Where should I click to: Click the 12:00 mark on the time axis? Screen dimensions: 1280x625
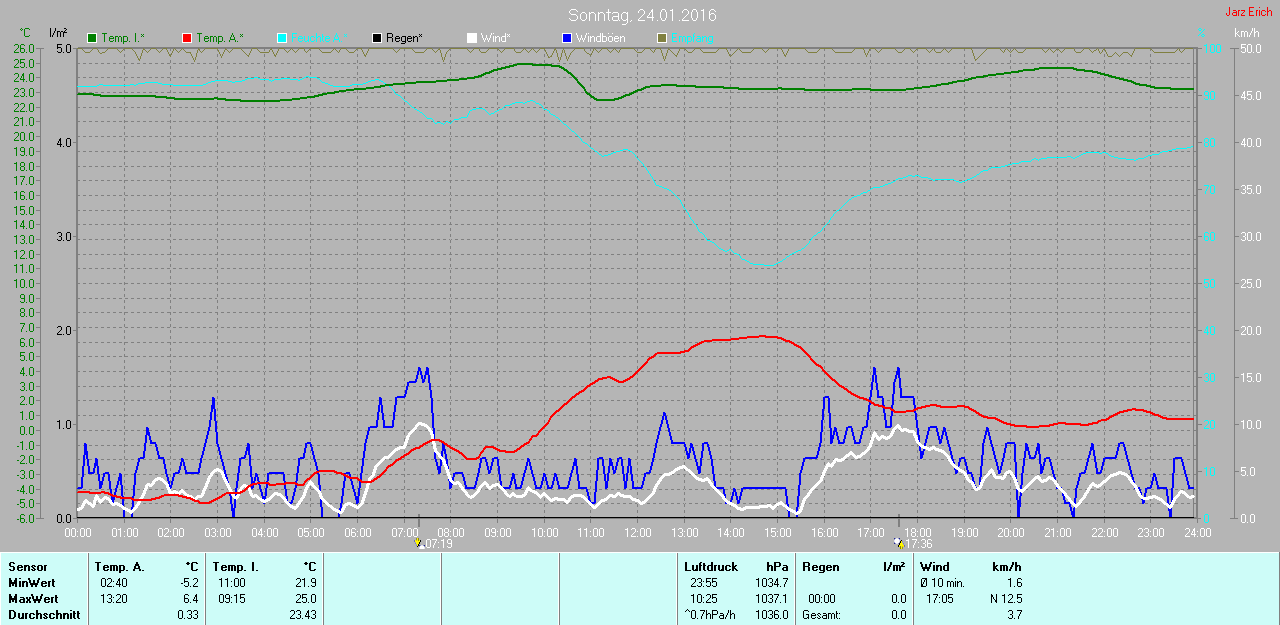pos(637,533)
